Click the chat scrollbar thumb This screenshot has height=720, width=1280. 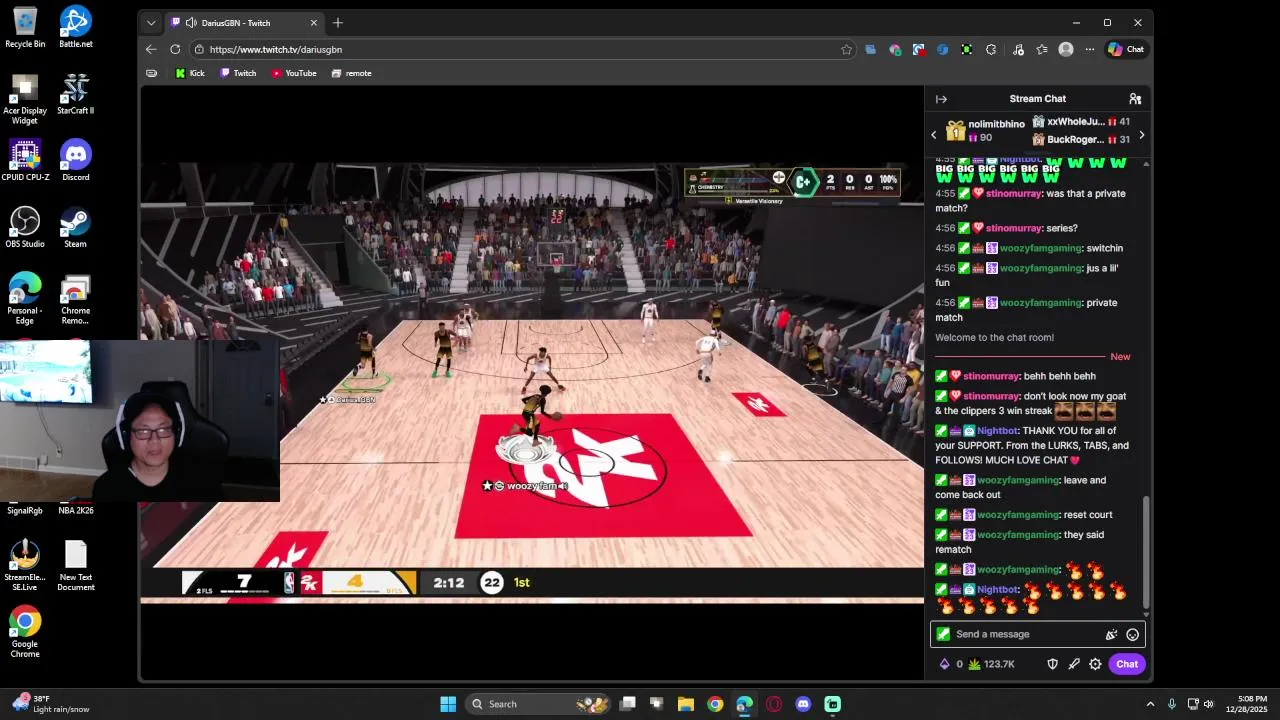pos(1146,553)
